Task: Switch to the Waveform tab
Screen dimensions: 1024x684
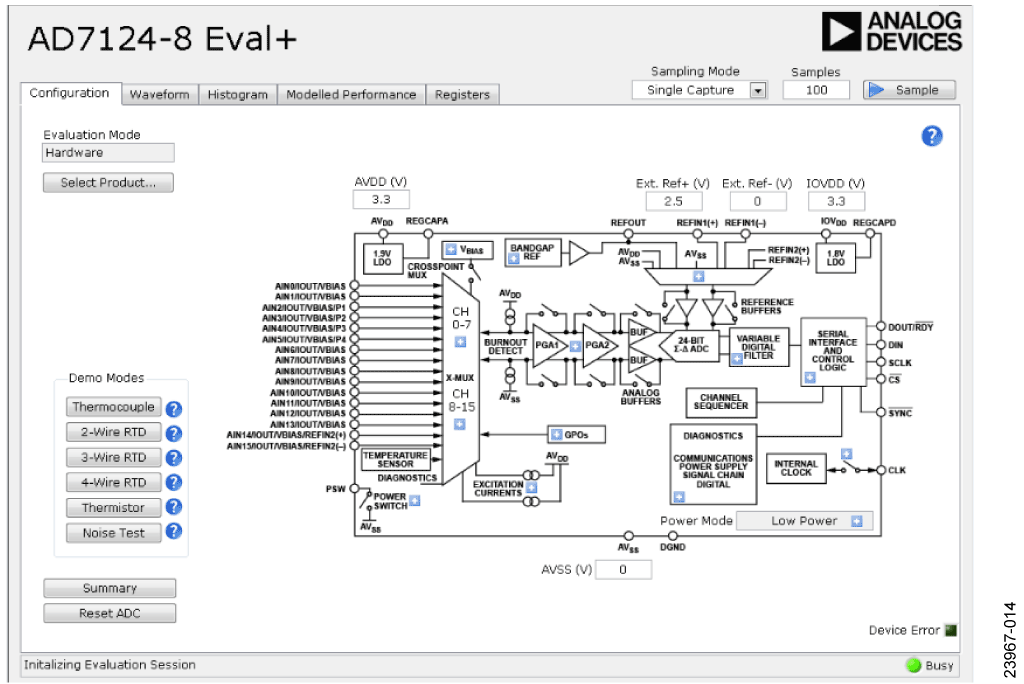Action: pos(159,95)
